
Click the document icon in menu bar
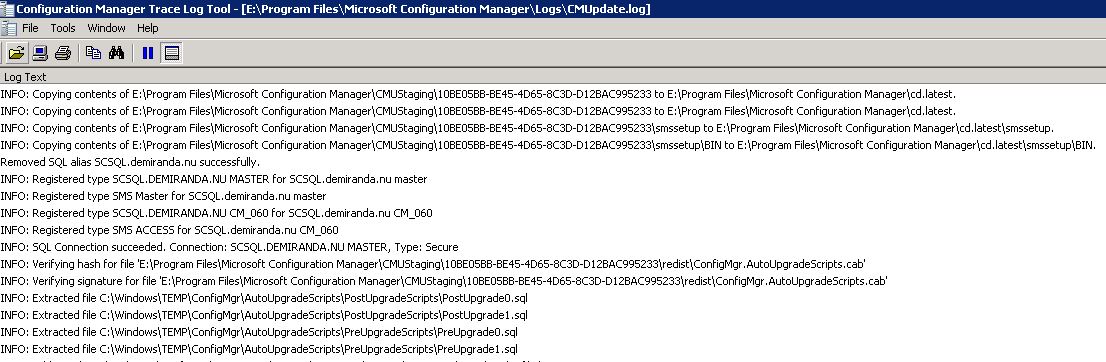(x=9, y=28)
